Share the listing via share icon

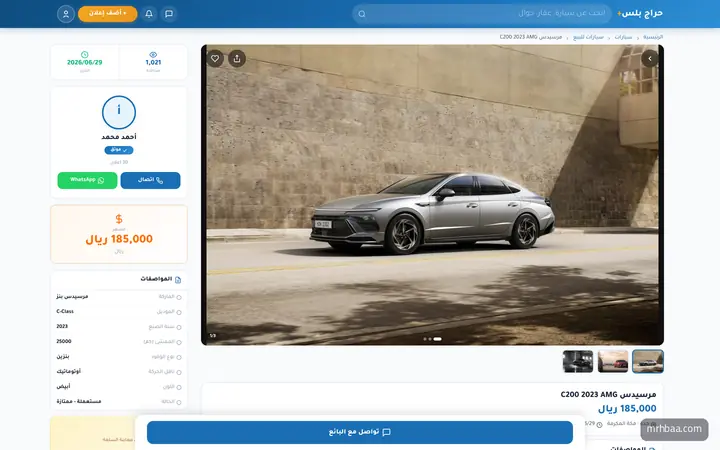[x=237, y=58]
